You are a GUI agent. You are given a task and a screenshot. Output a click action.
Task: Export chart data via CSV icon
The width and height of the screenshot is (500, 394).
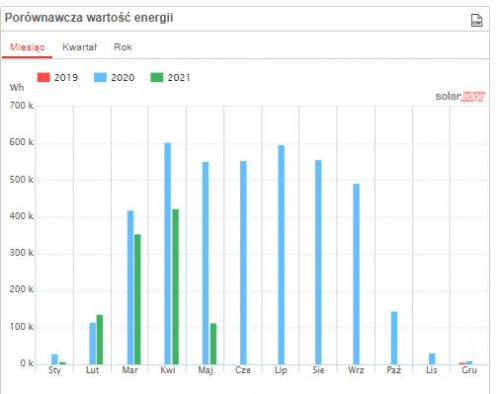point(476,20)
